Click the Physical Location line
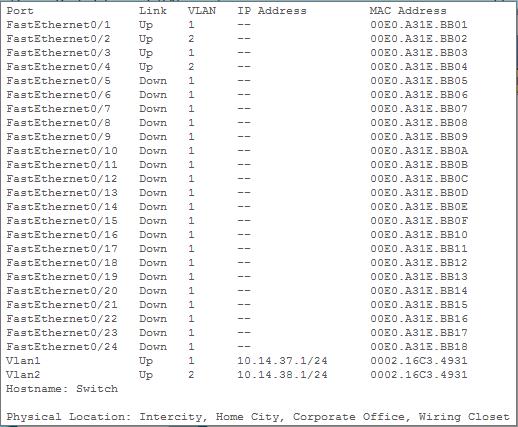This screenshot has width=518, height=427. point(258,417)
